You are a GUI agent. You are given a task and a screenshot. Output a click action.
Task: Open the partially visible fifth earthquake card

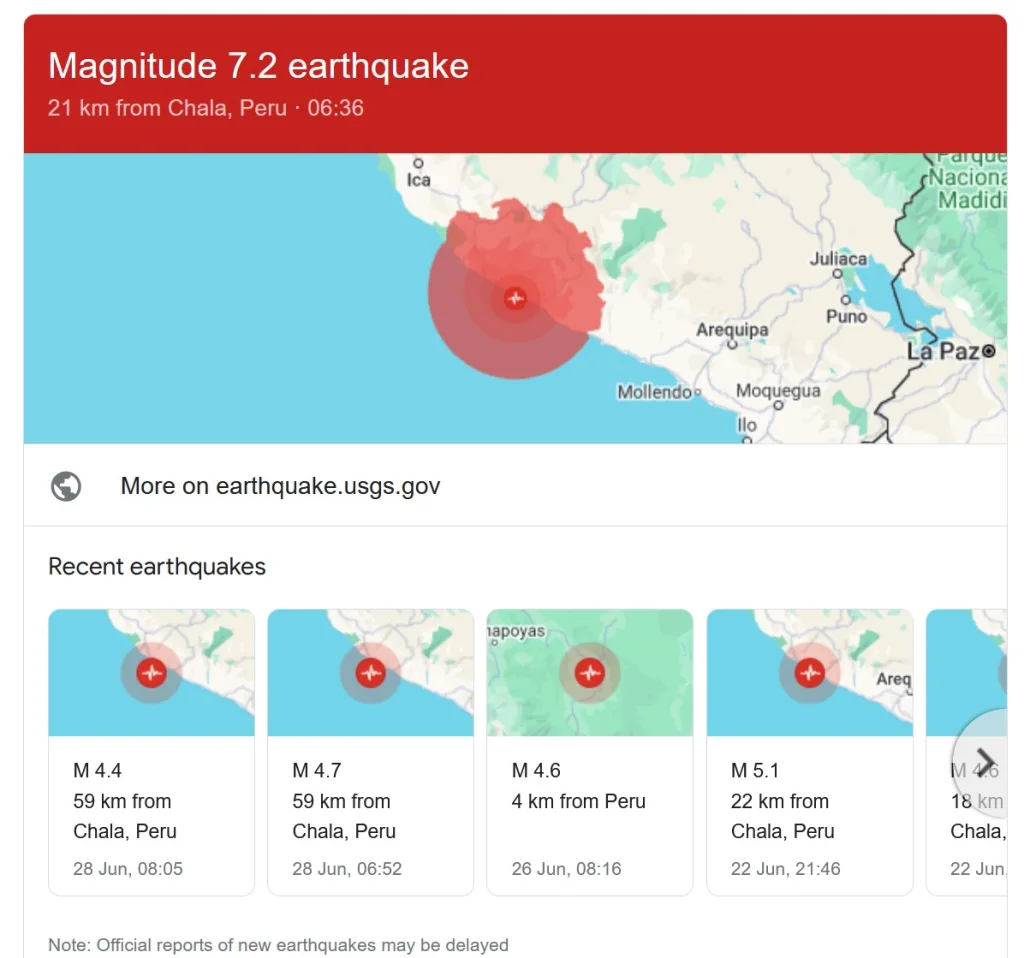point(967,752)
